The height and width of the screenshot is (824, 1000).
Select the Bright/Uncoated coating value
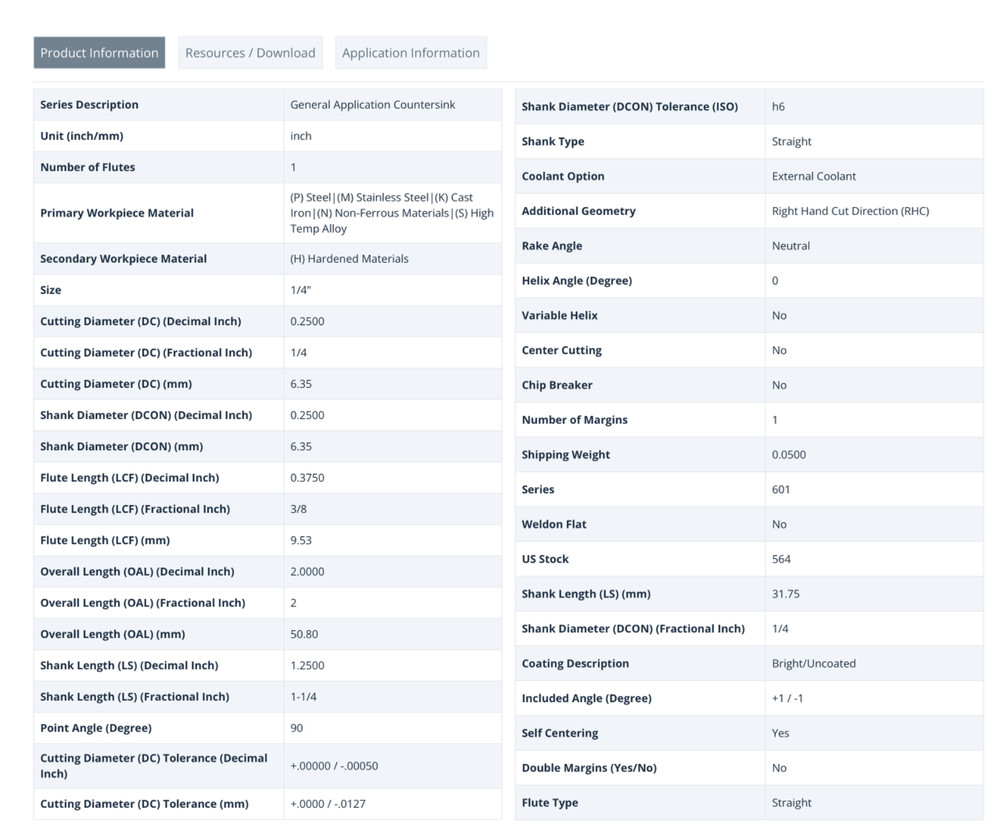[814, 664]
